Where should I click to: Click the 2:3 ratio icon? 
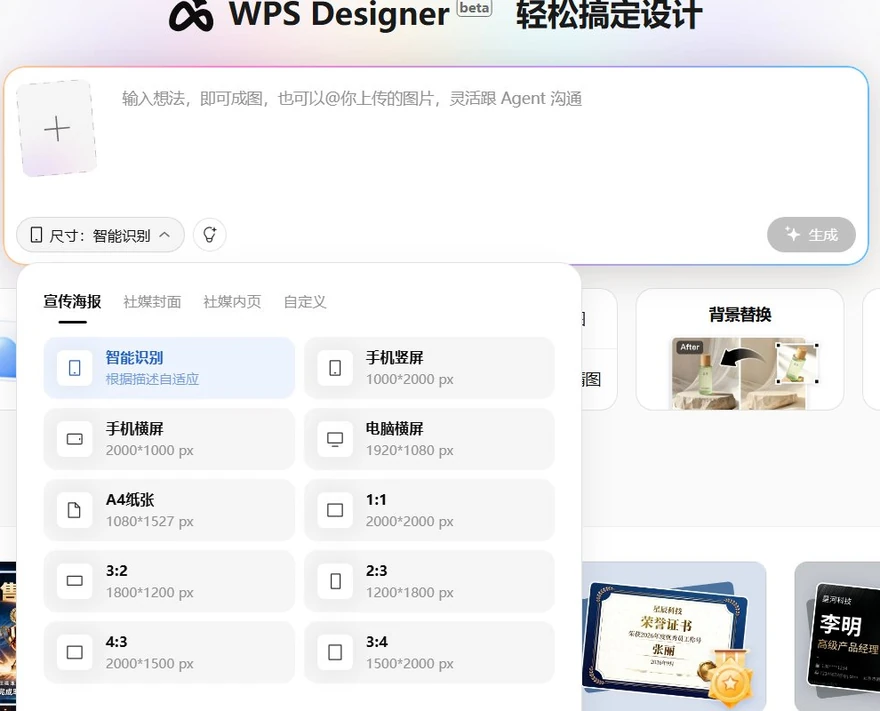click(x=335, y=581)
